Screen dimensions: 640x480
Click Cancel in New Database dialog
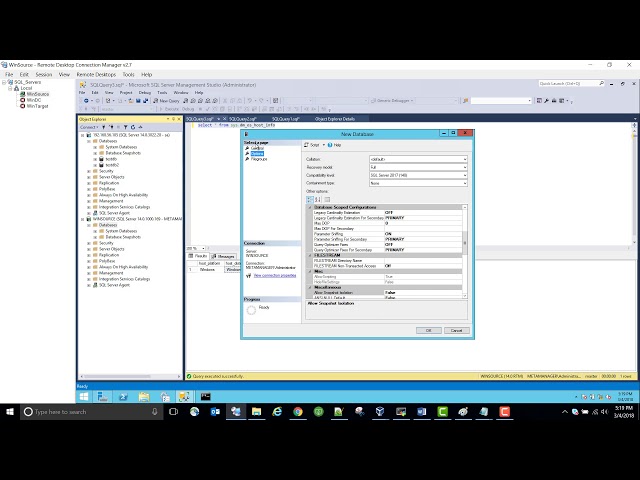pos(457,331)
